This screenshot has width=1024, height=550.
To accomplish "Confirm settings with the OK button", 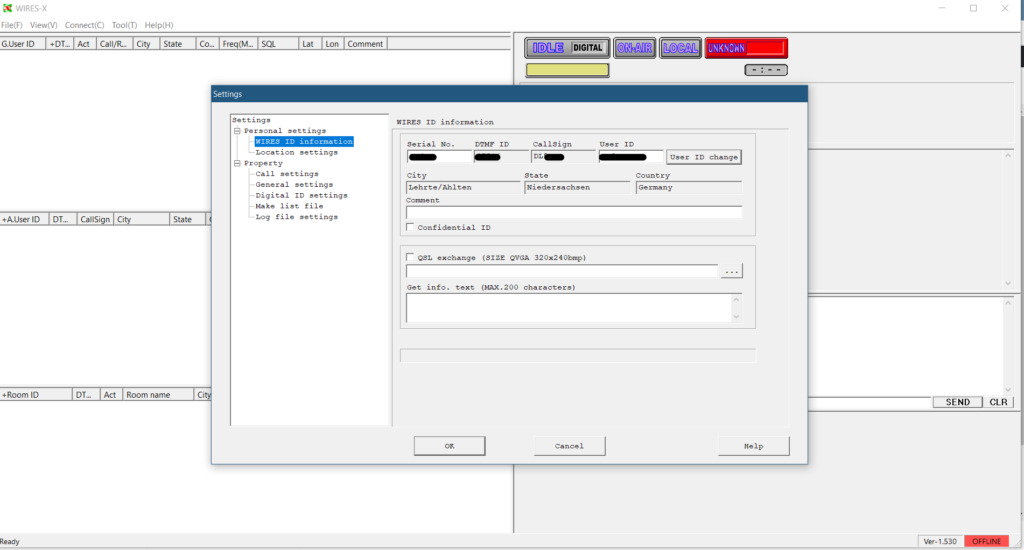I will [449, 446].
